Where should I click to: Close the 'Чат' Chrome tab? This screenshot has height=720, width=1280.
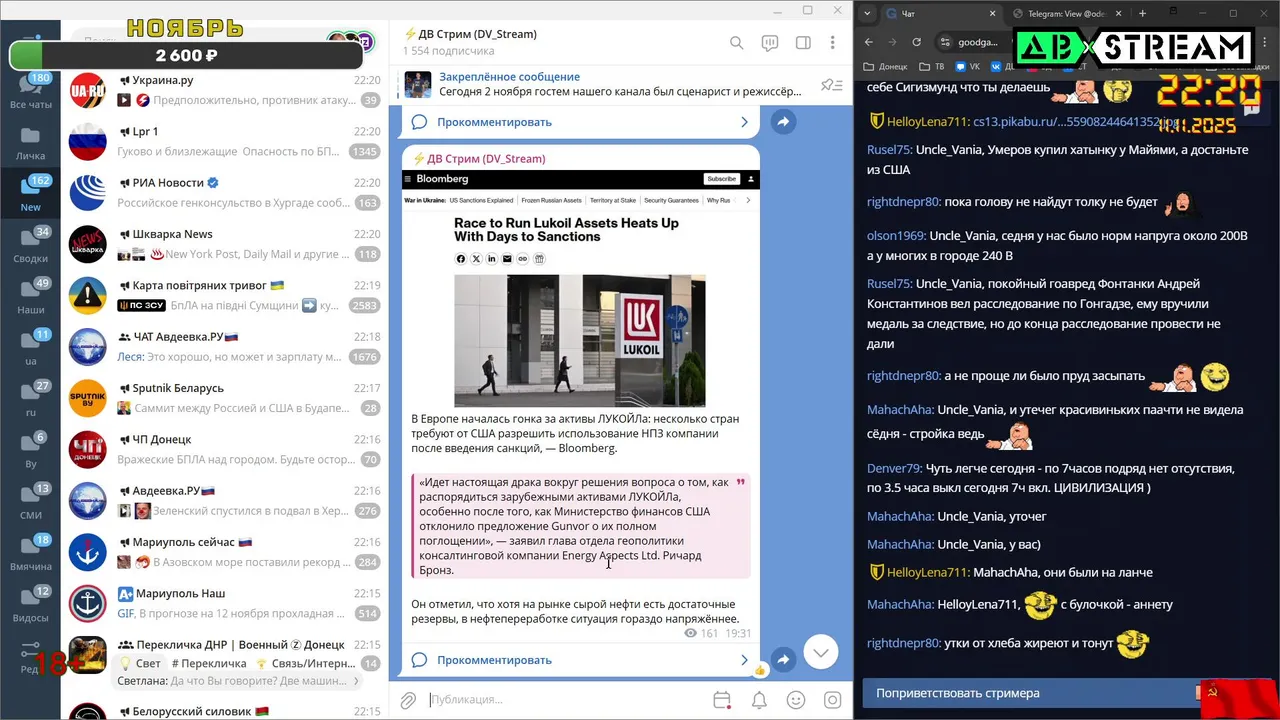click(x=991, y=13)
